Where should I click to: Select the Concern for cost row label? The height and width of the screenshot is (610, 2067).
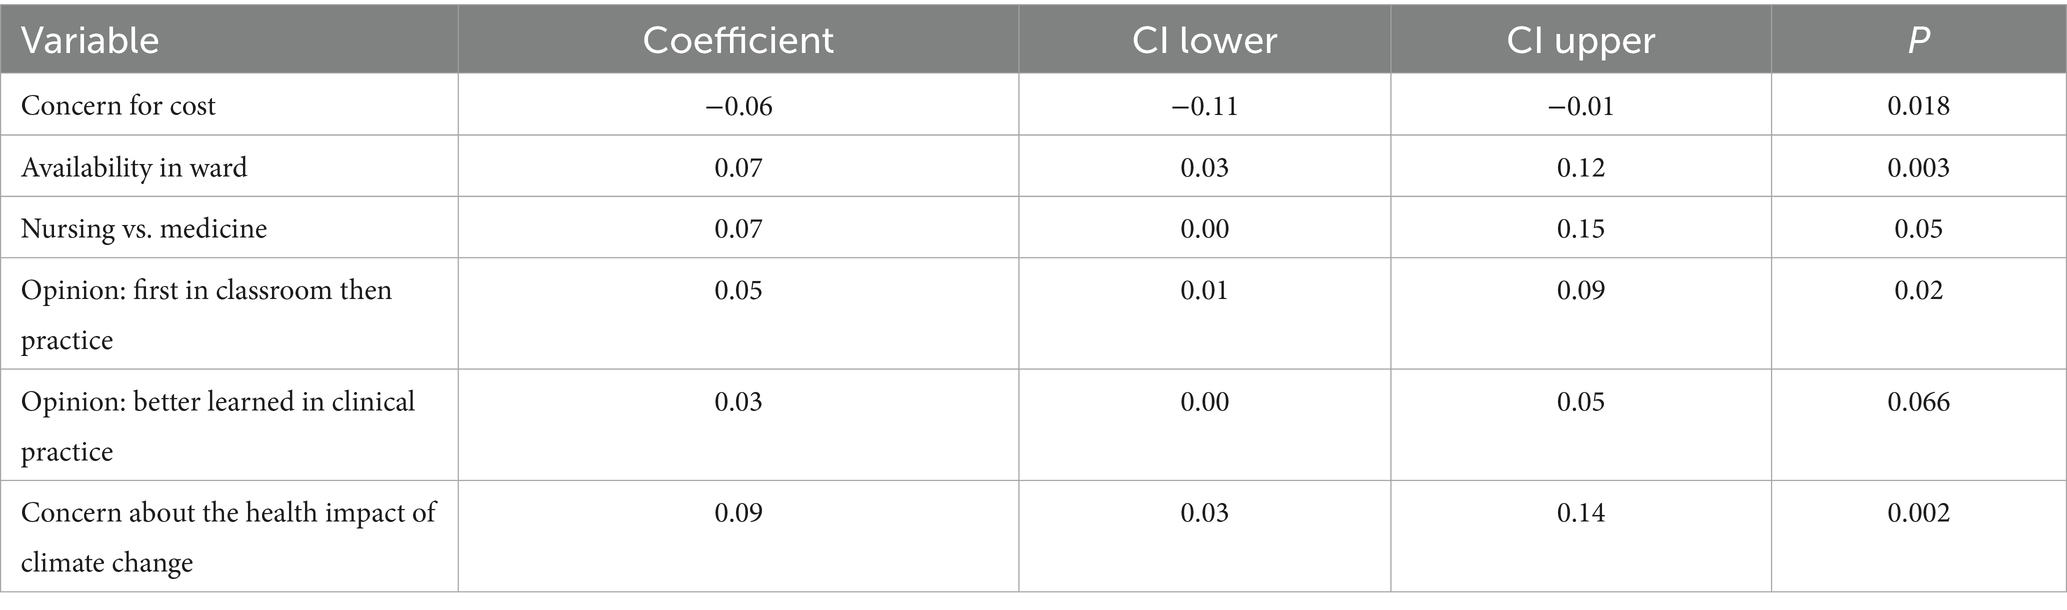[118, 106]
